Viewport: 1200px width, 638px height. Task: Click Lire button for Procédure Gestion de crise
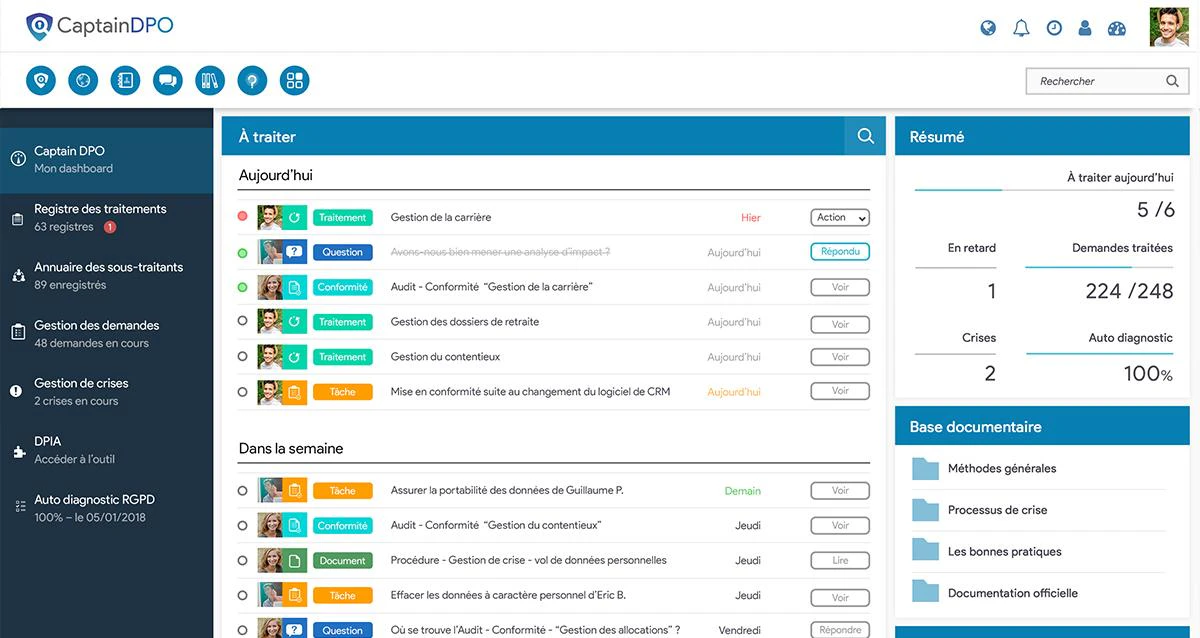840,561
